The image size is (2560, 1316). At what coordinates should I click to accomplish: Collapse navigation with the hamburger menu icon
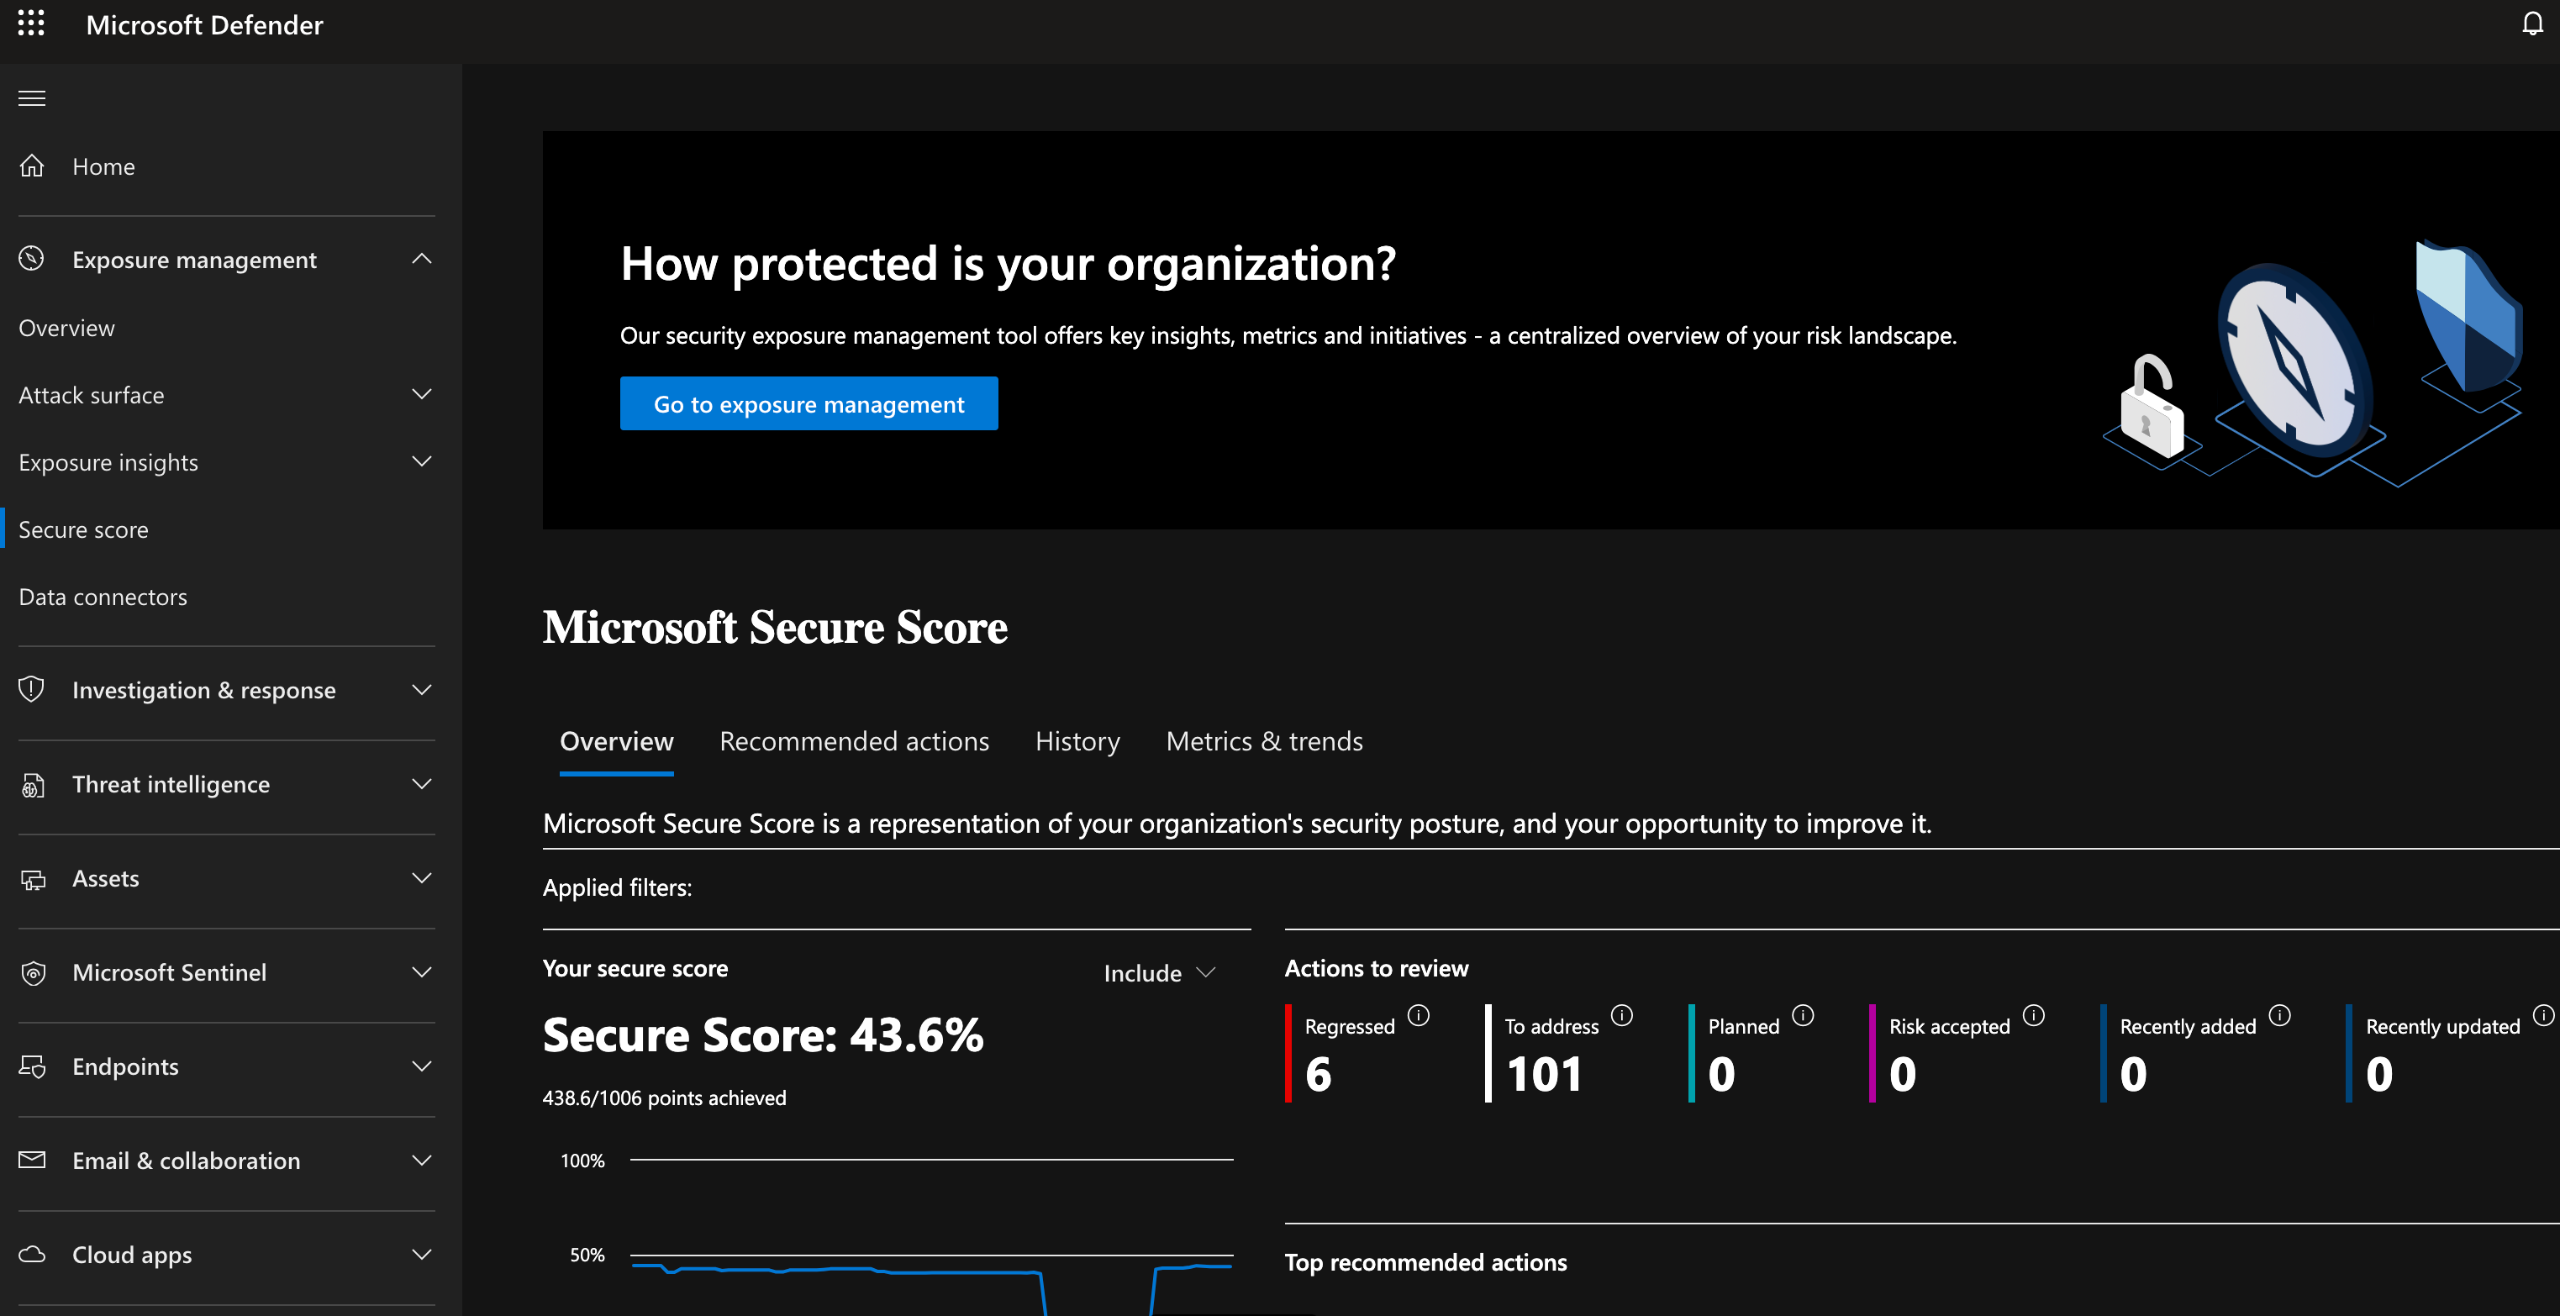pos(32,98)
